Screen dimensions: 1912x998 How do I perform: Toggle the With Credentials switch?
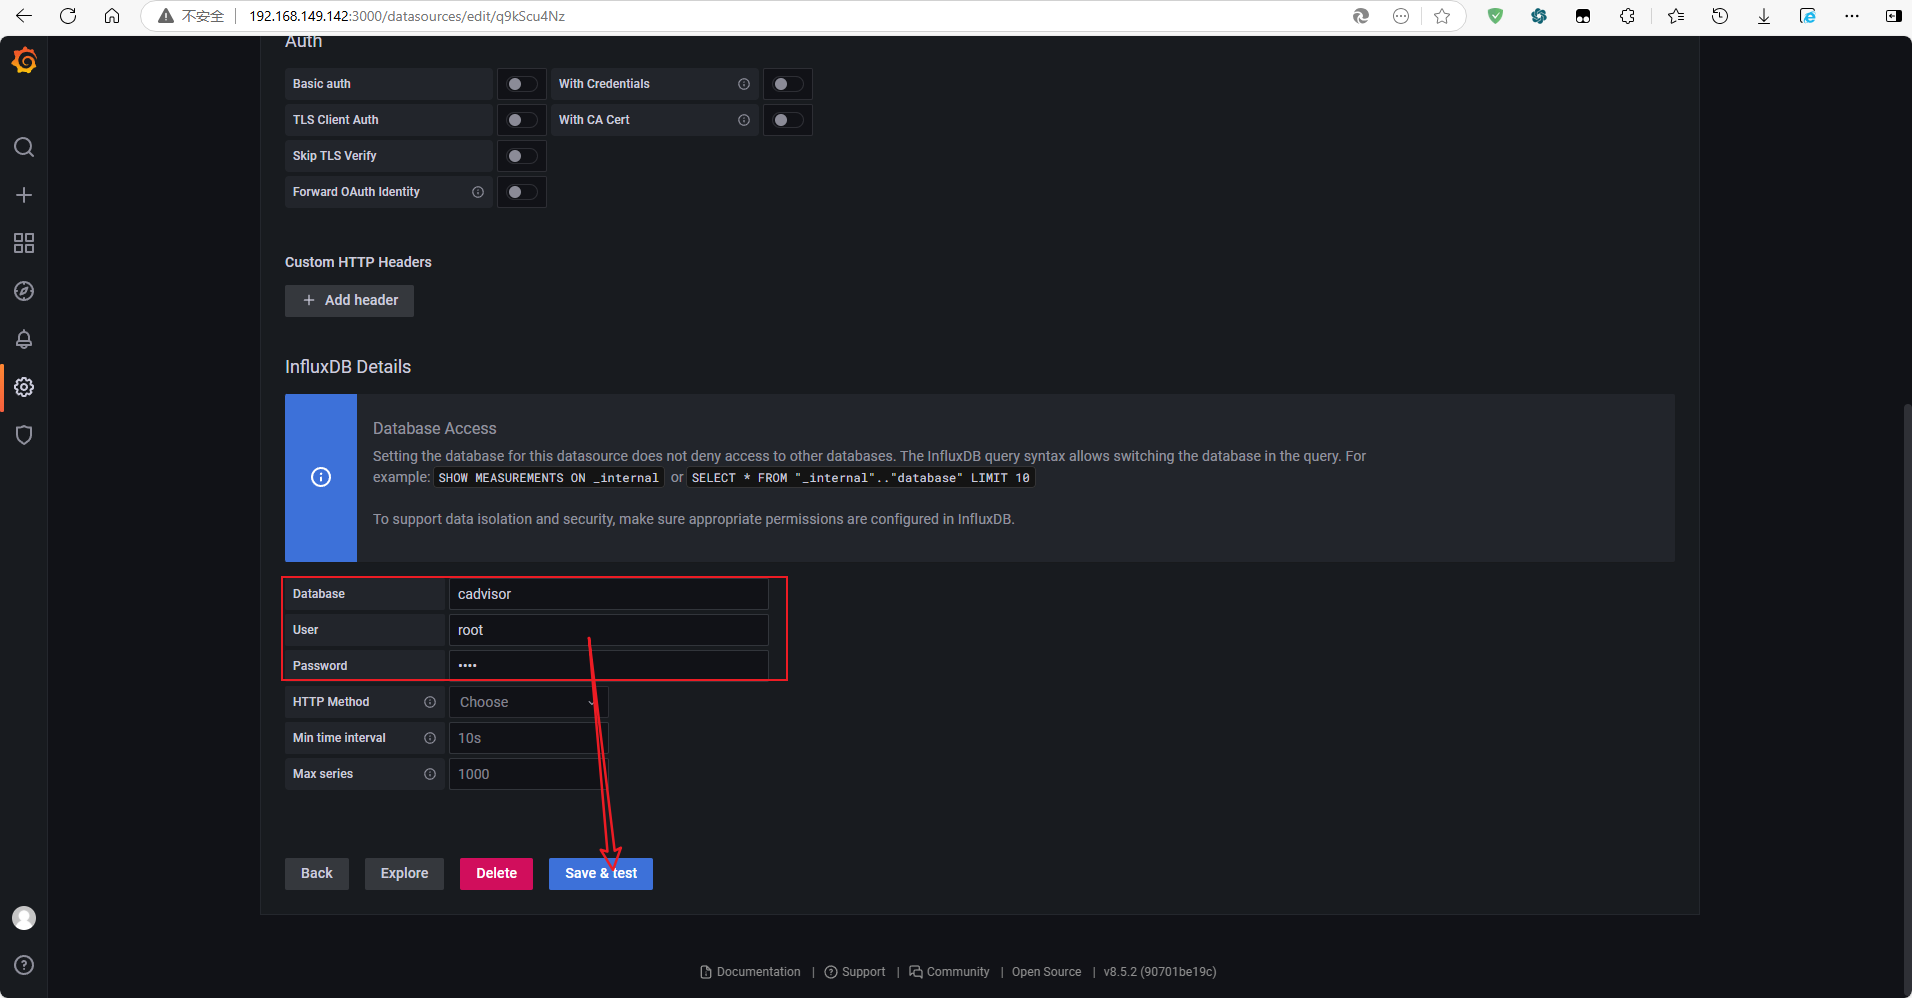pos(788,84)
